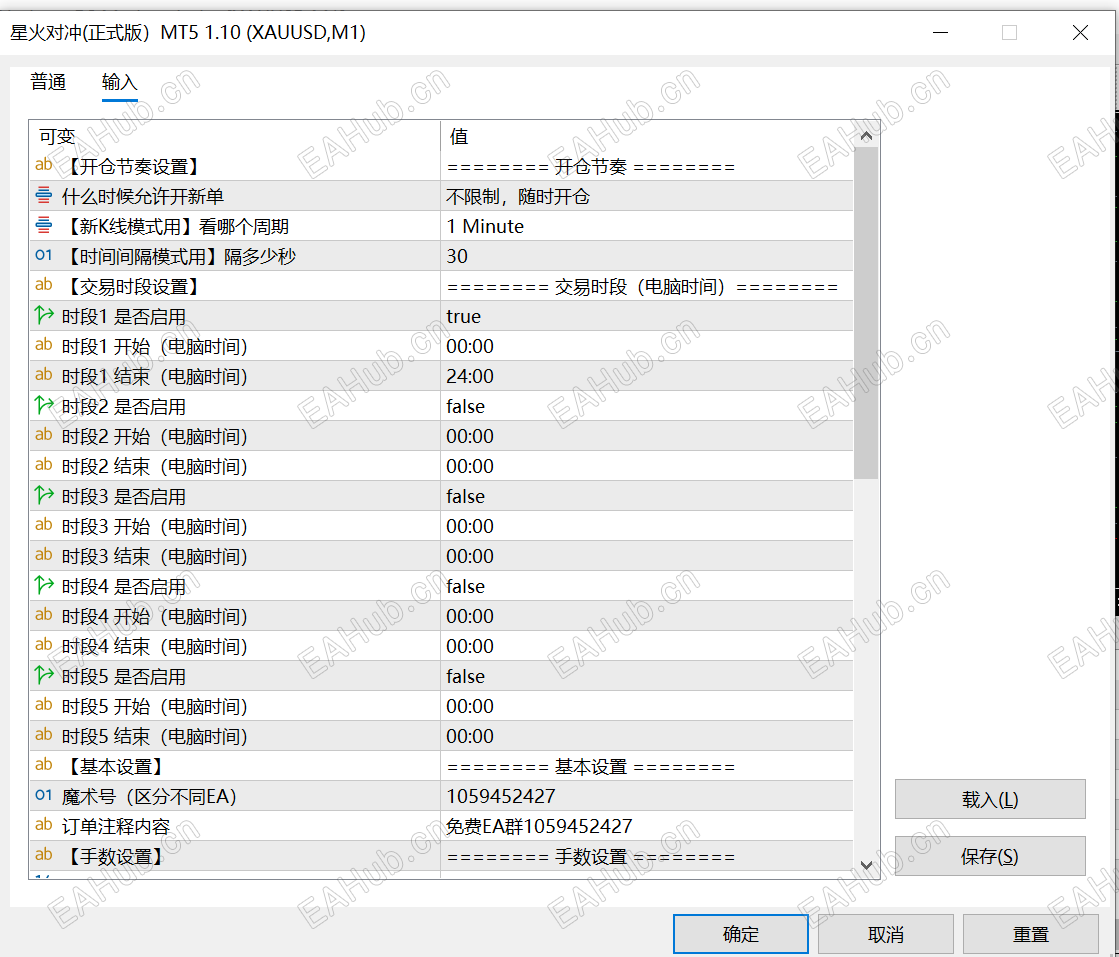Click the 确定 button

(x=740, y=933)
